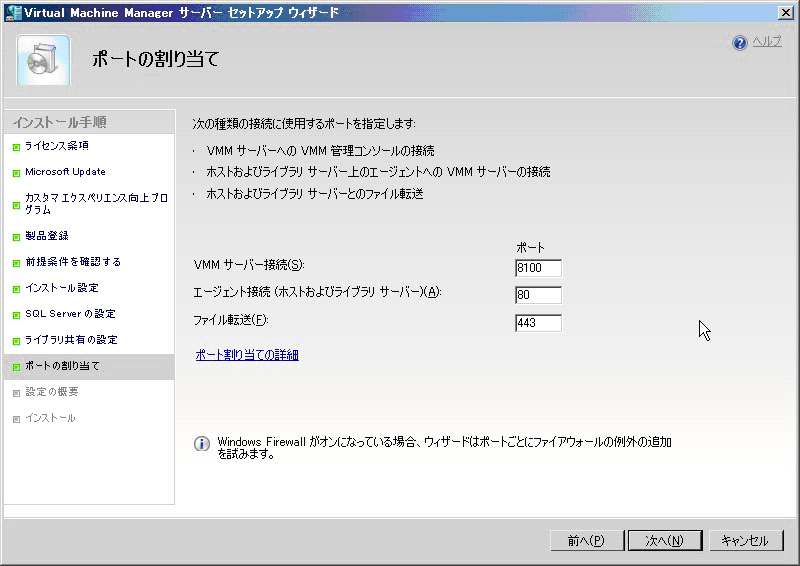Close the setup wizard window

(x=786, y=12)
